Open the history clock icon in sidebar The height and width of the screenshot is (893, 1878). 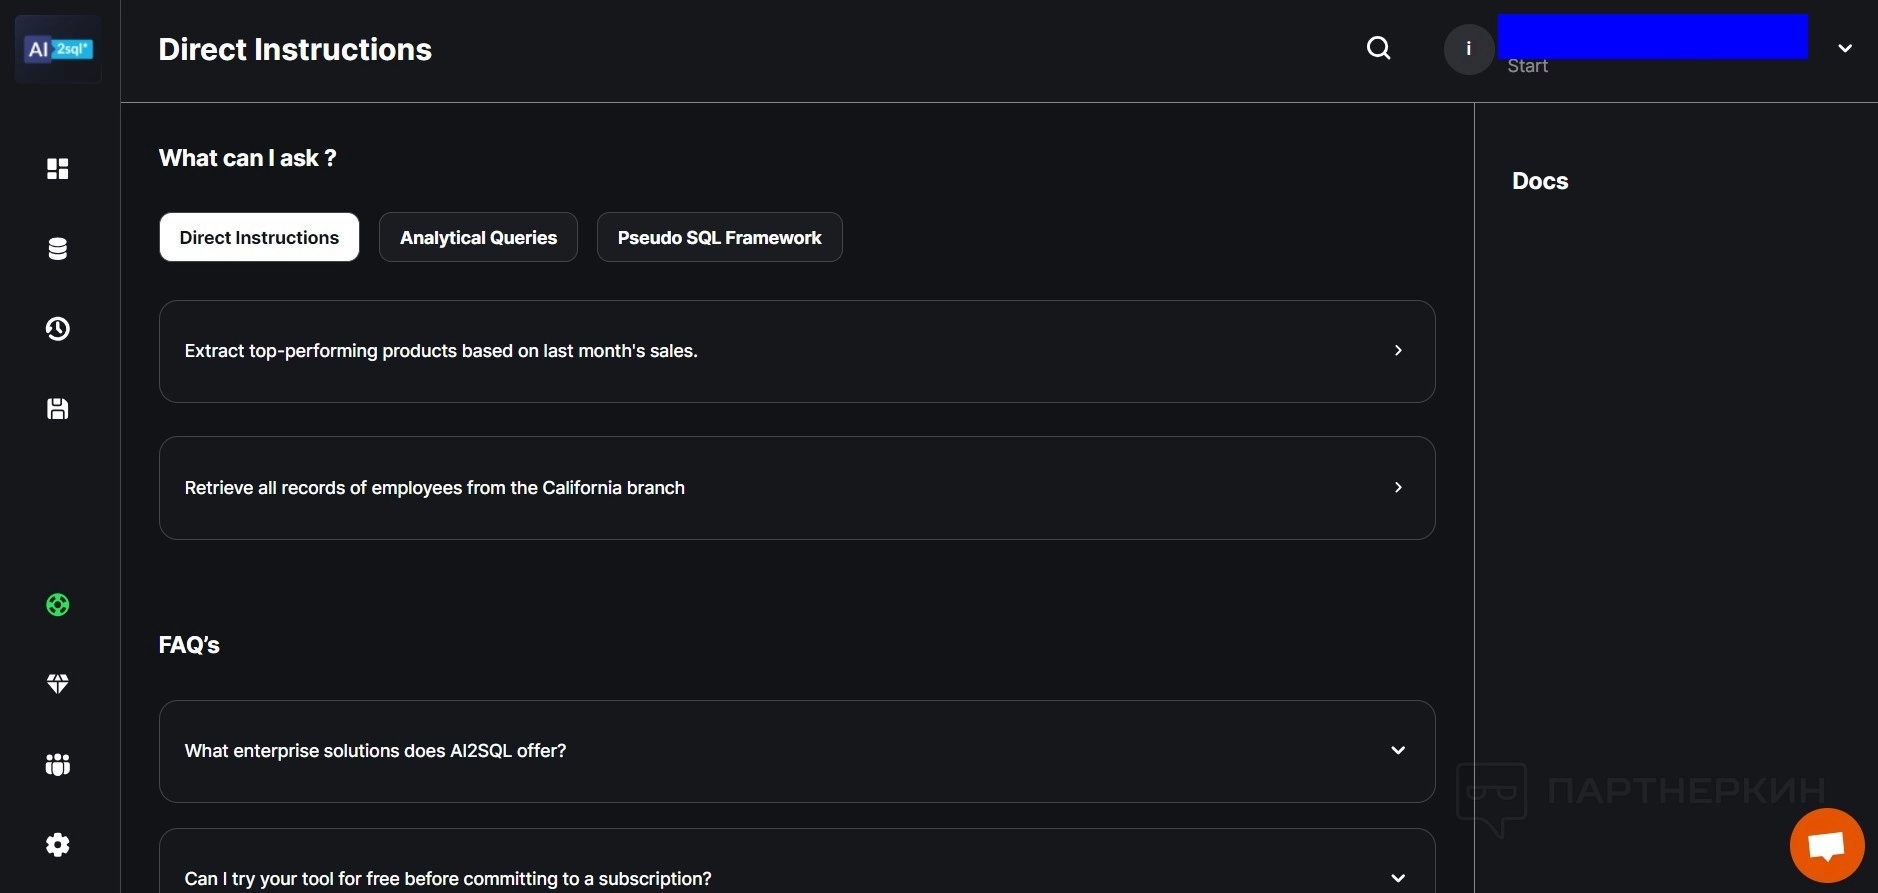[58, 329]
